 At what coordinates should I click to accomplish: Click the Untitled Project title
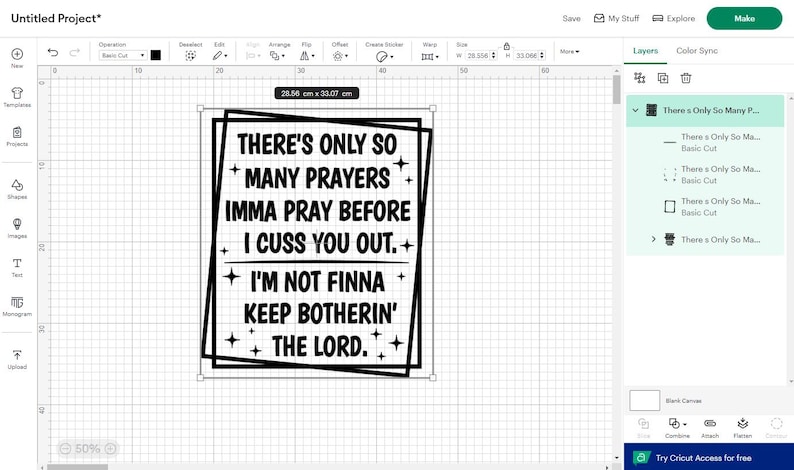pos(56,18)
